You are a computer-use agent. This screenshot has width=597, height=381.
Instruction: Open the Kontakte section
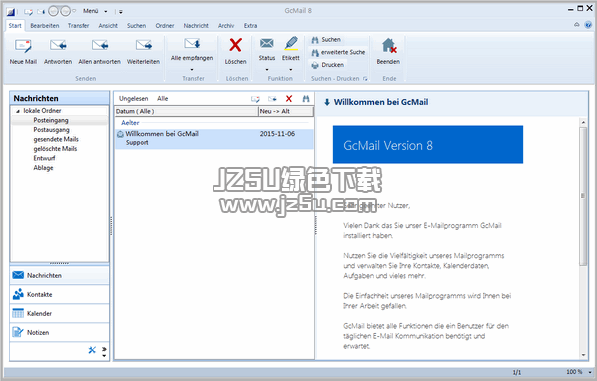pos(59,294)
